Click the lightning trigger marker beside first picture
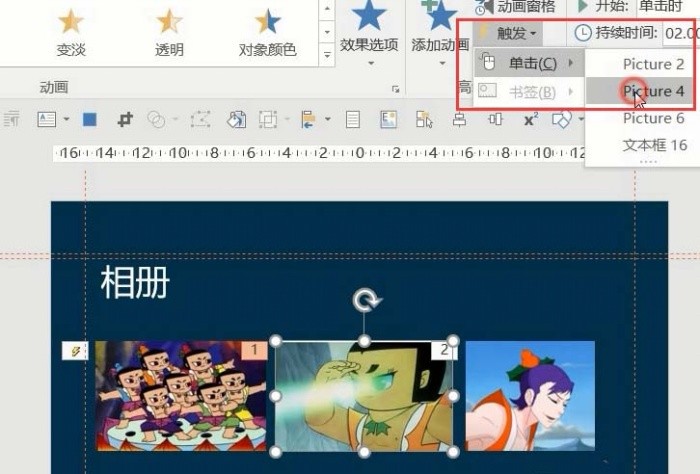This screenshot has height=474, width=700. pyautogui.click(x=75, y=351)
